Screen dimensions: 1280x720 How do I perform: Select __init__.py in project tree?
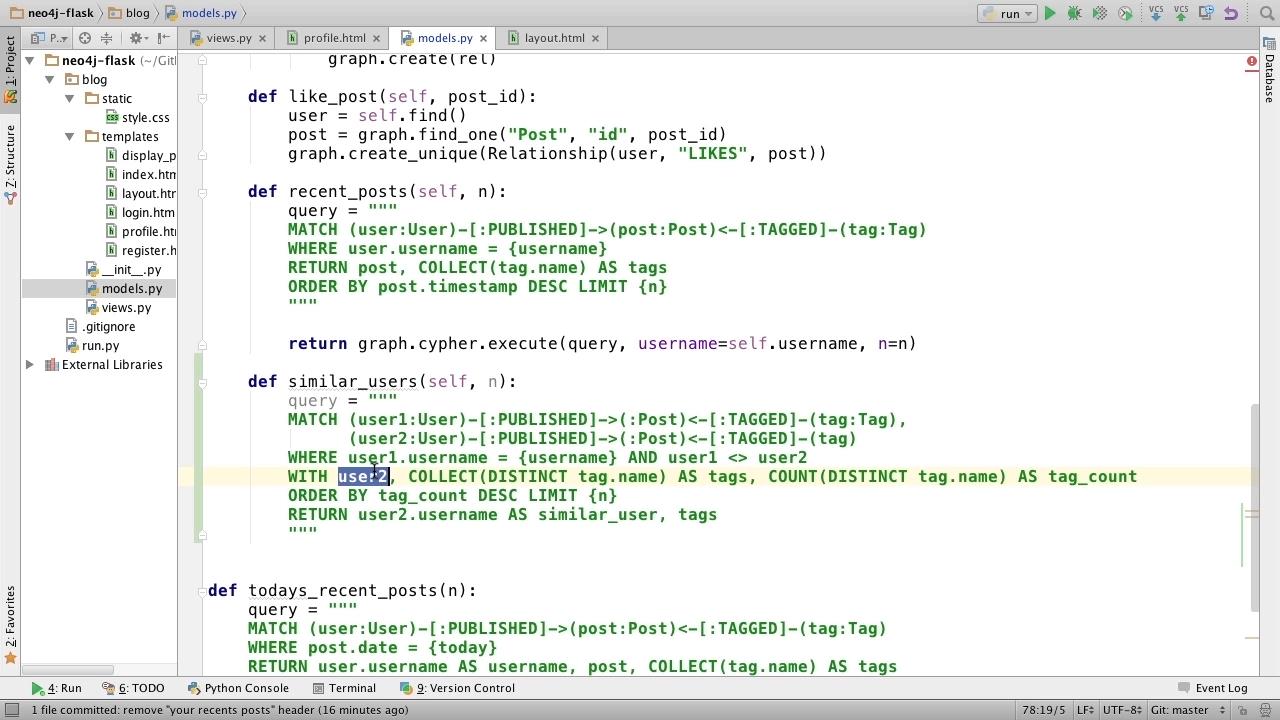[x=122, y=270]
